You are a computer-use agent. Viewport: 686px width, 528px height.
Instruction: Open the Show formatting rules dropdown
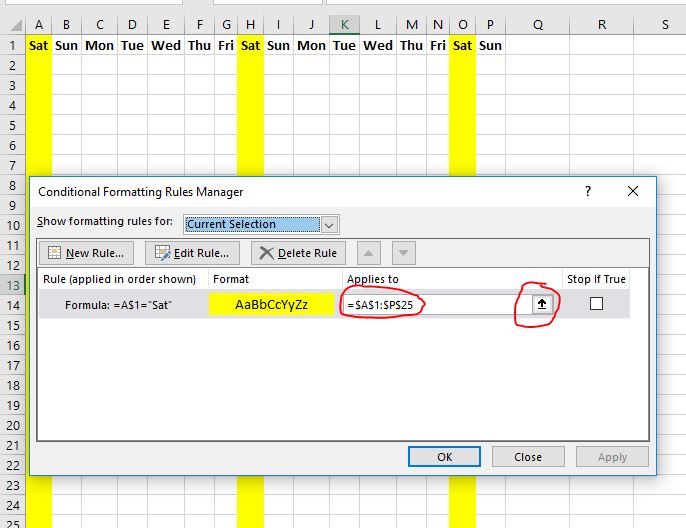[x=329, y=225]
